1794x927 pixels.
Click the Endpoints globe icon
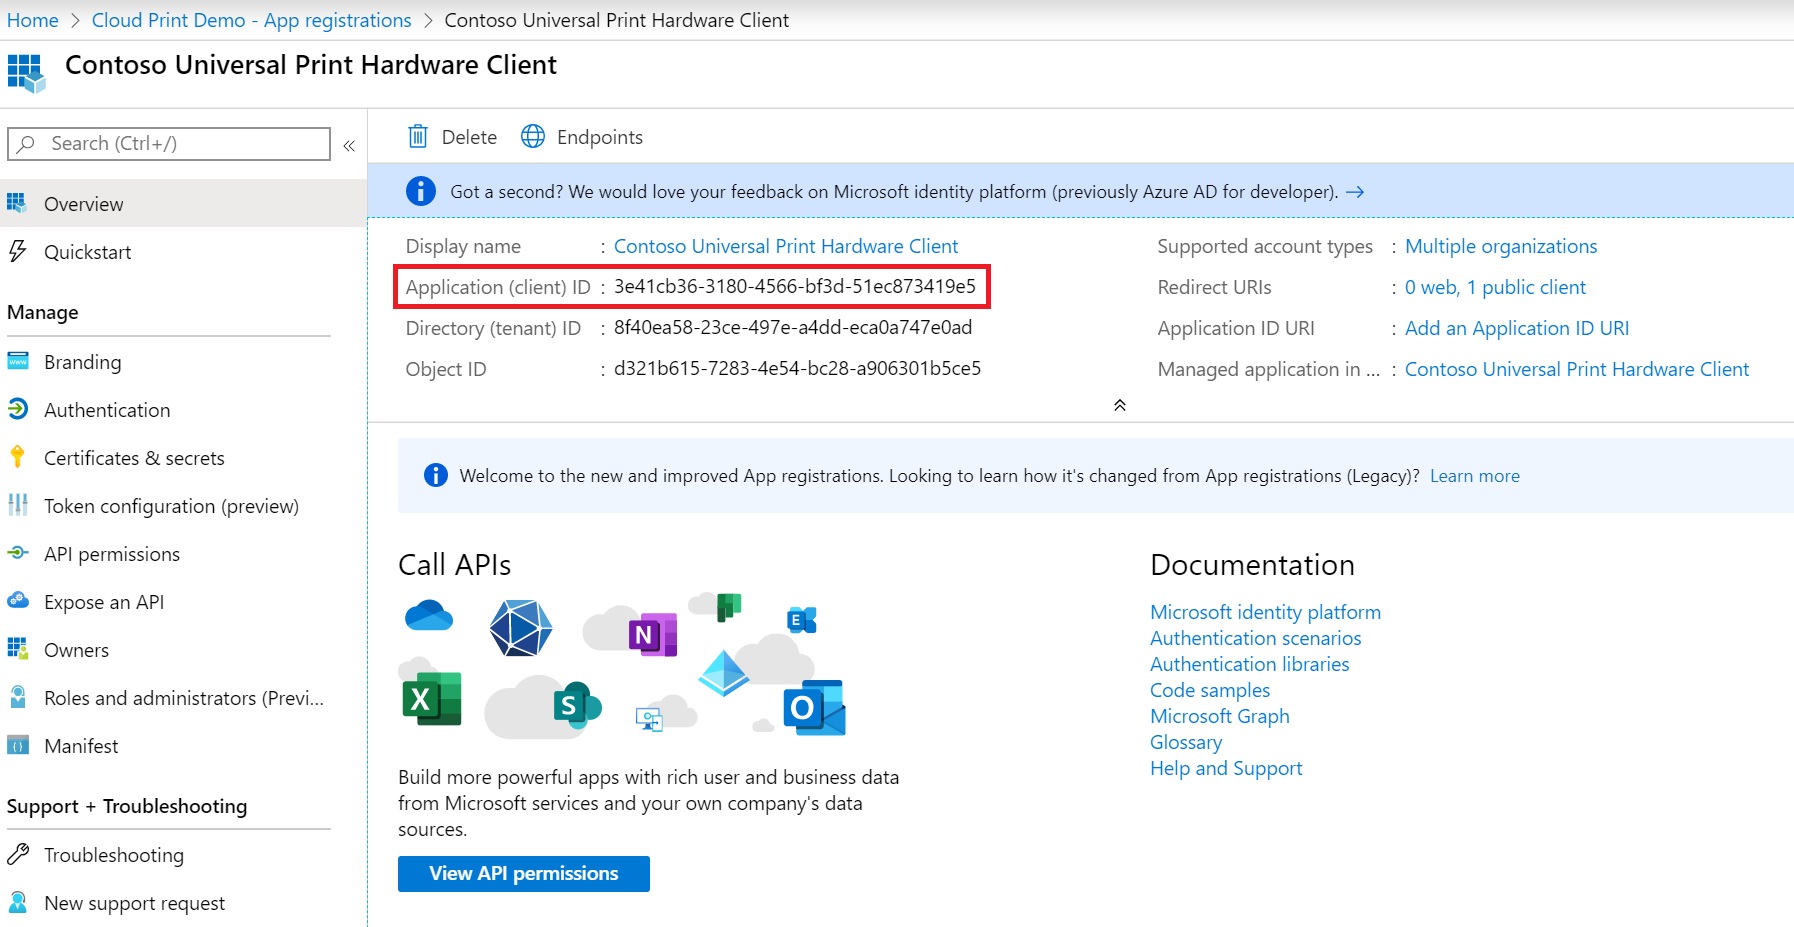[533, 136]
